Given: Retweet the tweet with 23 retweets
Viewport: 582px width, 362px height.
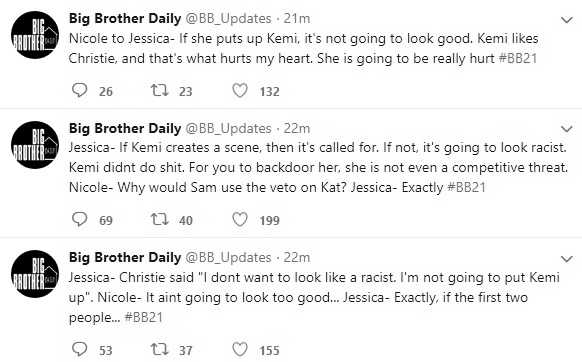Looking at the screenshot, I should pos(160,90).
